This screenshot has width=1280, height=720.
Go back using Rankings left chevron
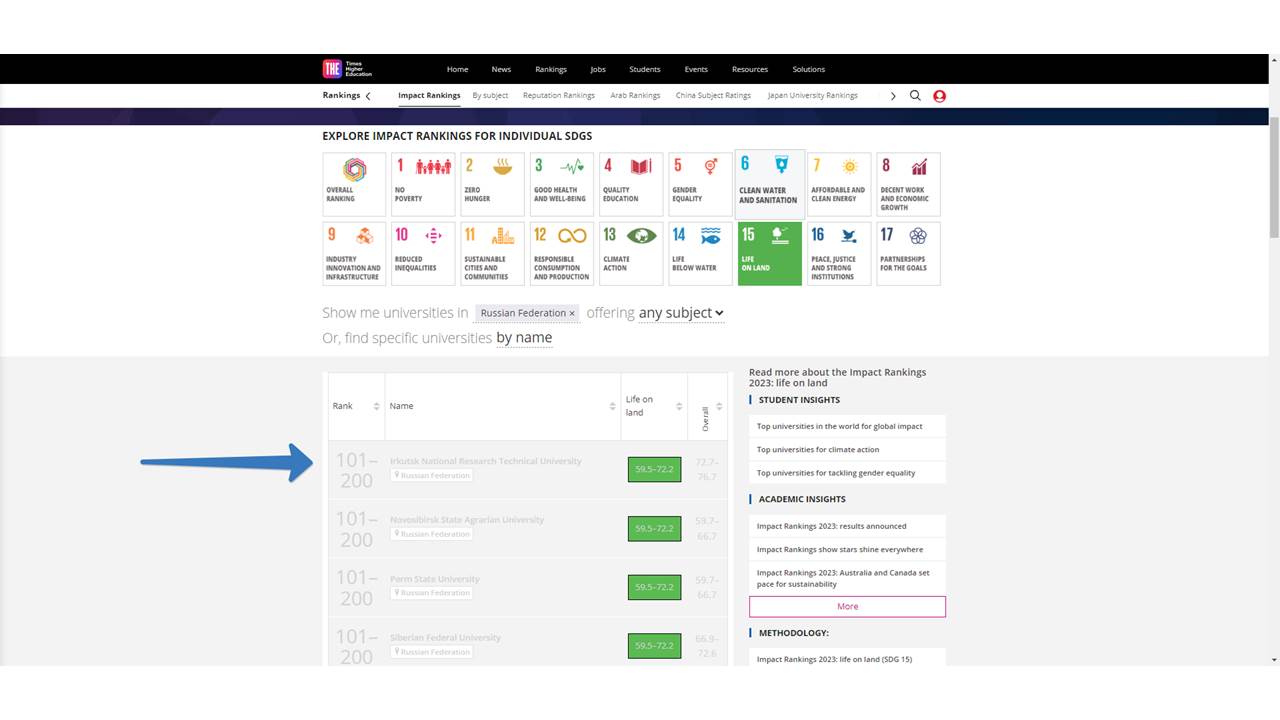(368, 96)
